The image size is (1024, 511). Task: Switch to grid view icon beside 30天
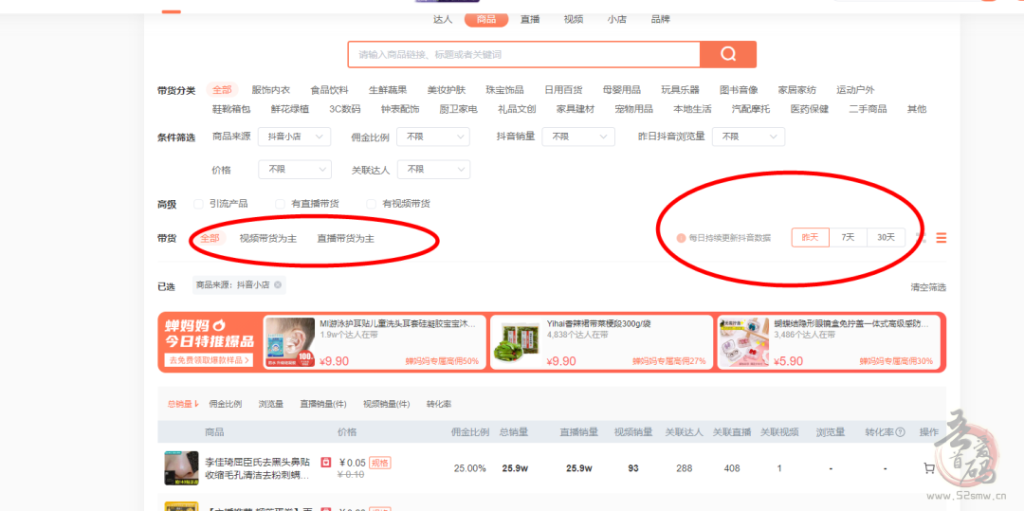point(921,238)
